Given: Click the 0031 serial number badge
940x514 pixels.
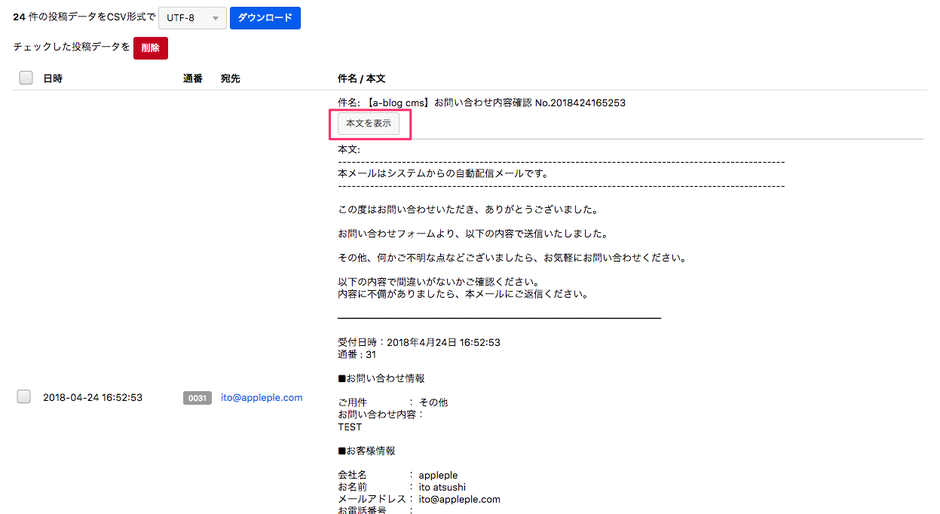Looking at the screenshot, I should coord(197,398).
